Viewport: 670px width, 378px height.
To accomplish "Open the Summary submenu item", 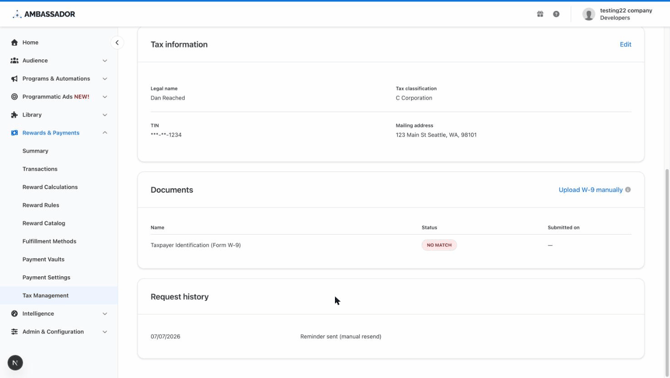I will pyautogui.click(x=35, y=151).
